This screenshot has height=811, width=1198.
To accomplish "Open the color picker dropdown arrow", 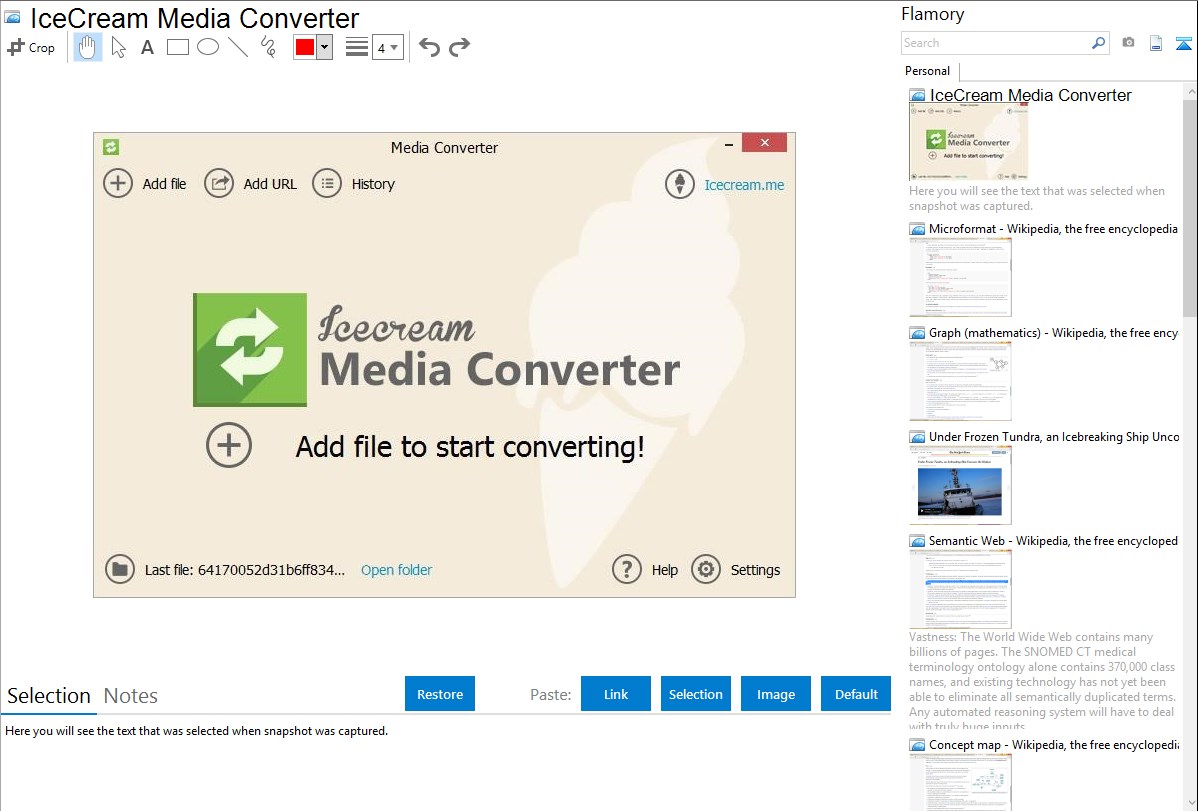I will 324,47.
